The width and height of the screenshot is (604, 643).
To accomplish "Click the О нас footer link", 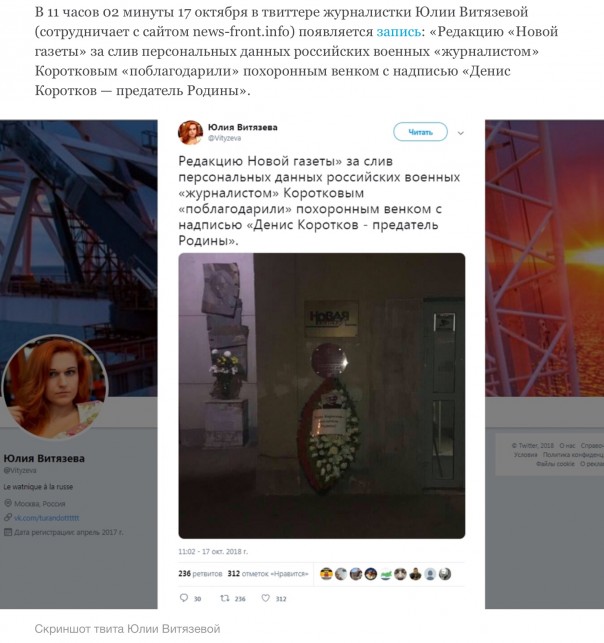I will (567, 445).
